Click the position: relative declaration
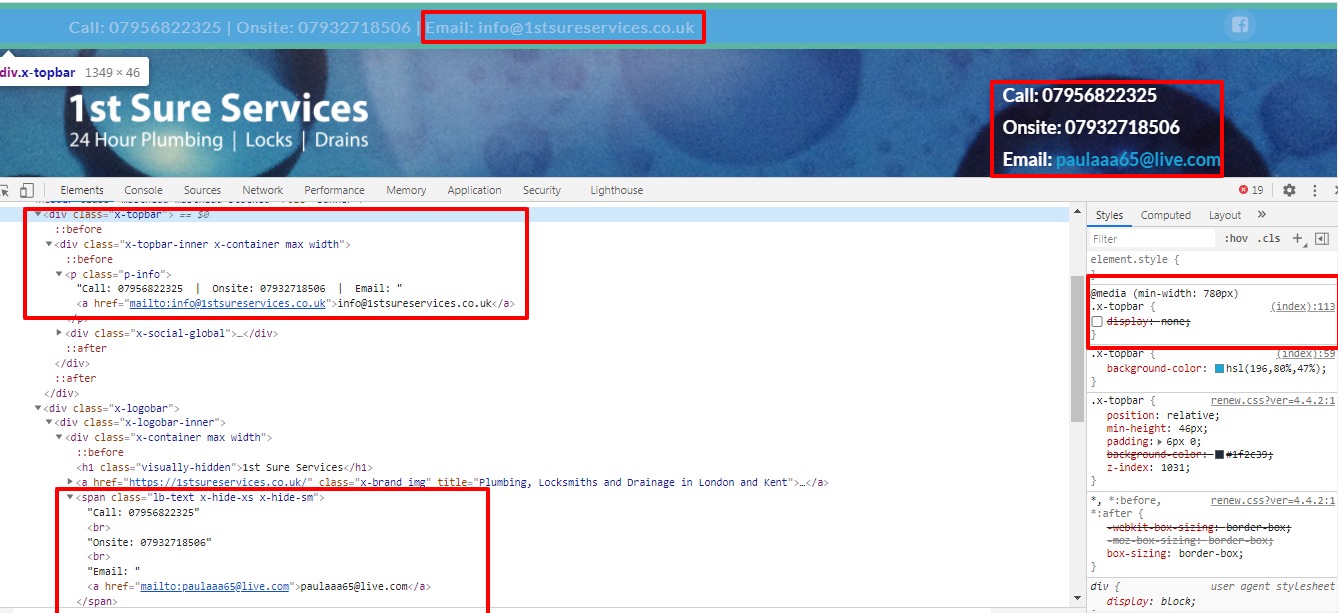 tap(1161, 415)
